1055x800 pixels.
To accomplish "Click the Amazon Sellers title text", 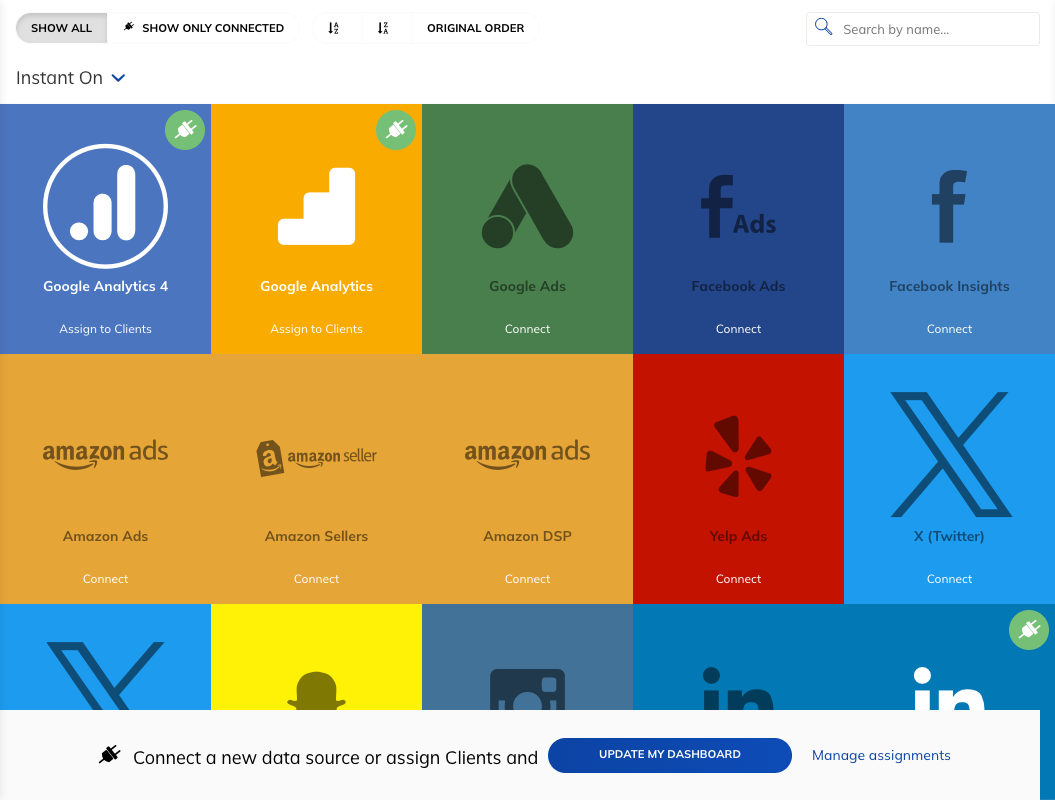I will [x=316, y=536].
